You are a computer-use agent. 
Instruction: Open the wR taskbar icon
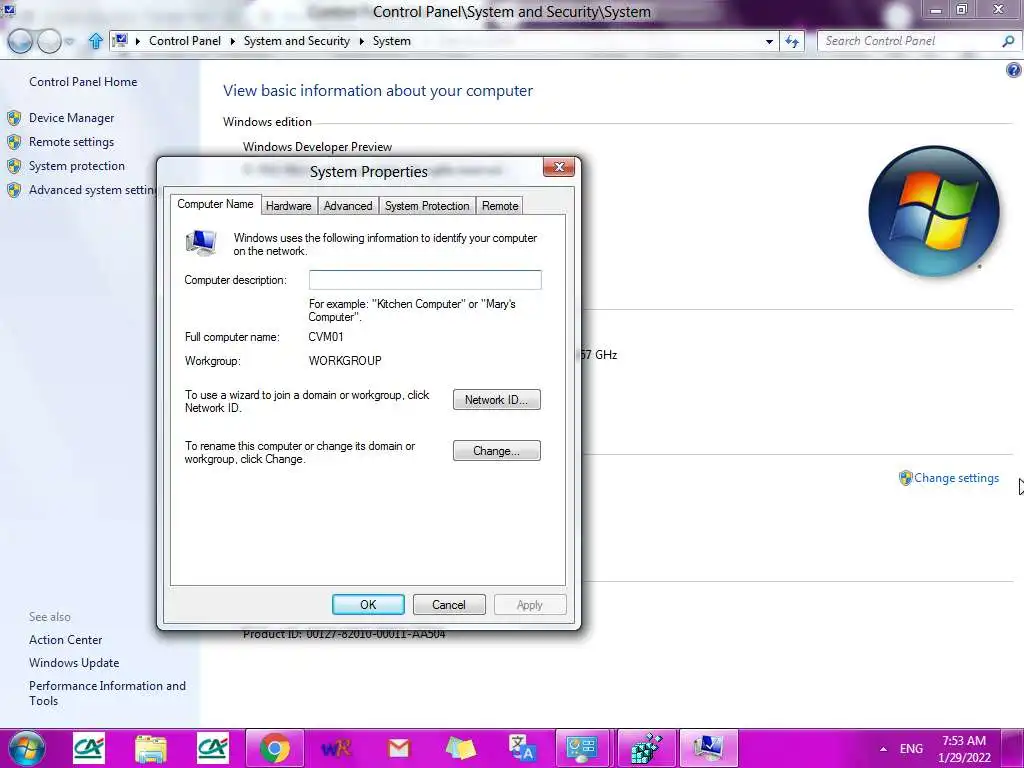tap(336, 748)
